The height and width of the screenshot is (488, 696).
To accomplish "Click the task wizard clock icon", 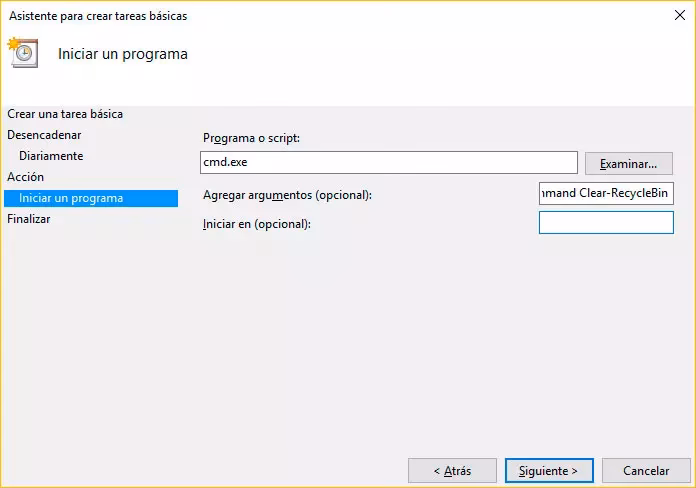I will coord(22,52).
